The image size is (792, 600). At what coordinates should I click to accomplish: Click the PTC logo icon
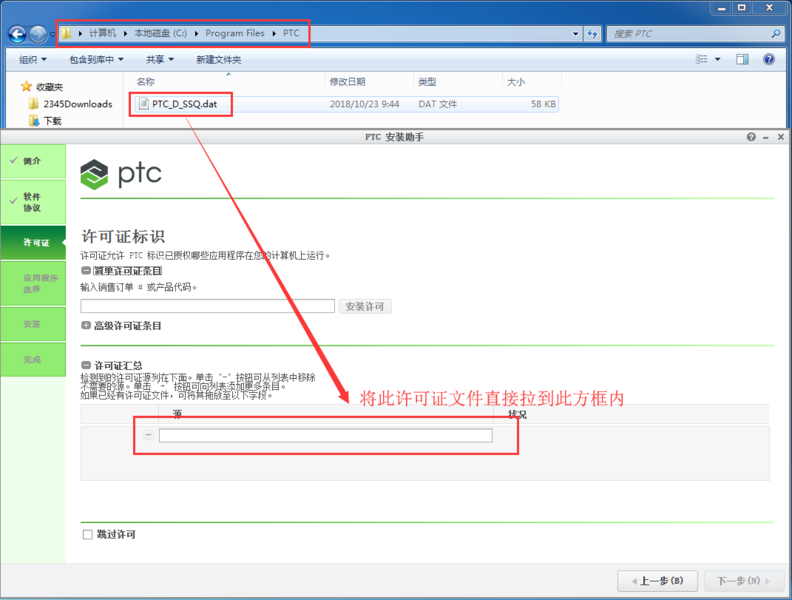pos(94,174)
